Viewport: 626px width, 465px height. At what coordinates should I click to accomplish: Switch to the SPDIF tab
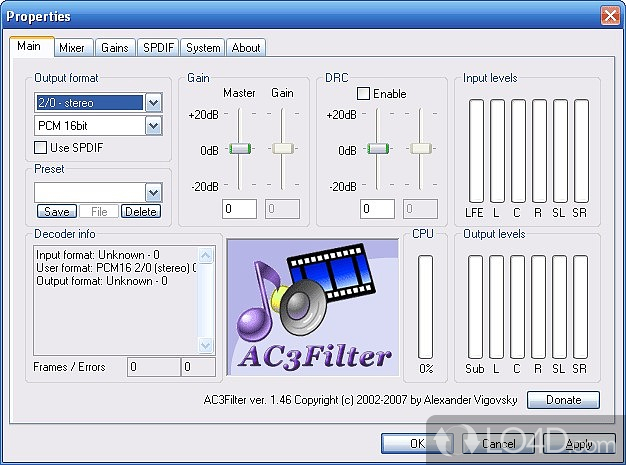pyautogui.click(x=158, y=48)
